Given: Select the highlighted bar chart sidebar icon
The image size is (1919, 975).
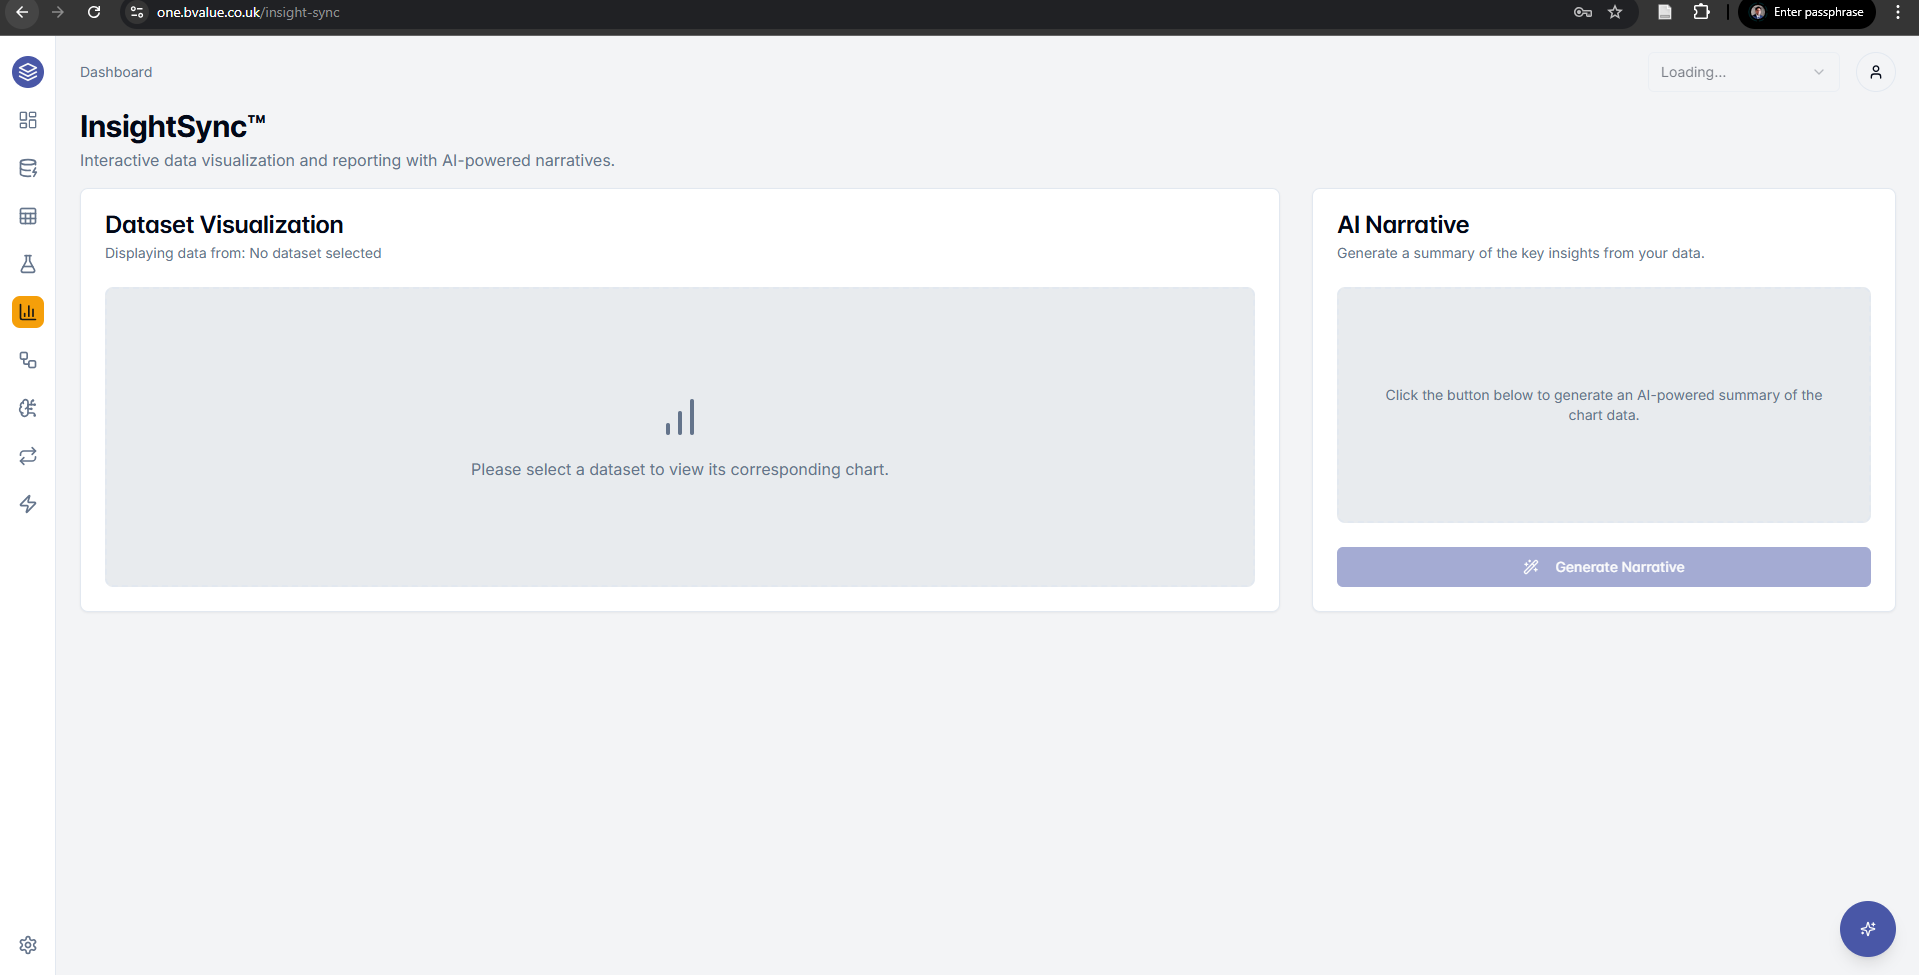Looking at the screenshot, I should pos(28,312).
